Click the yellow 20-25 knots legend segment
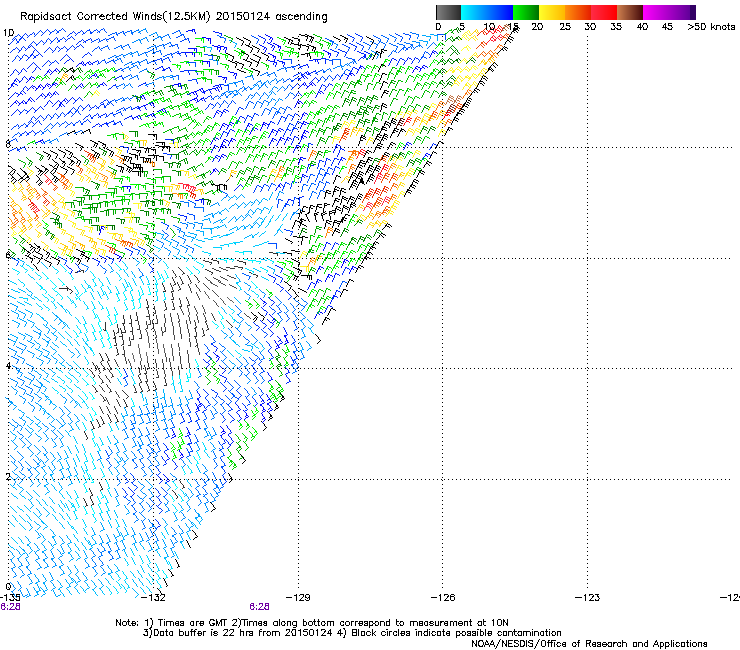740x650 pixels. click(552, 12)
